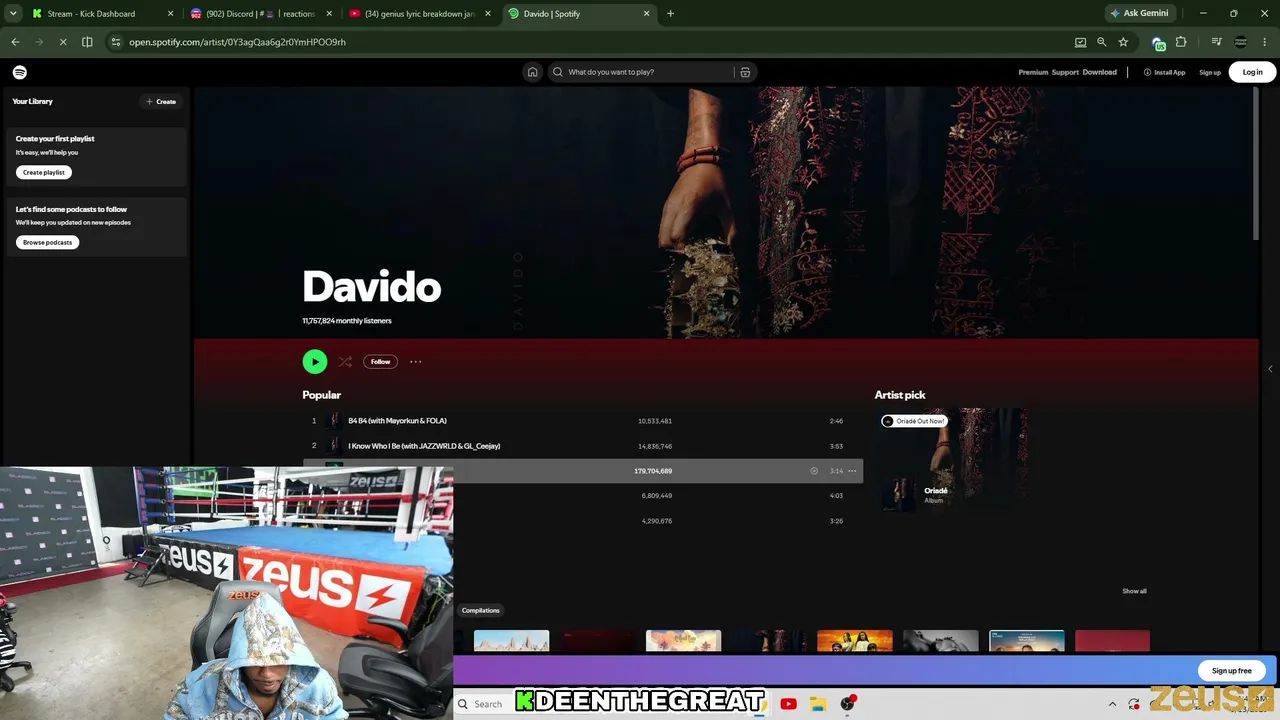Click the Spotify logo icon
The image size is (1280, 720).
[x=20, y=72]
